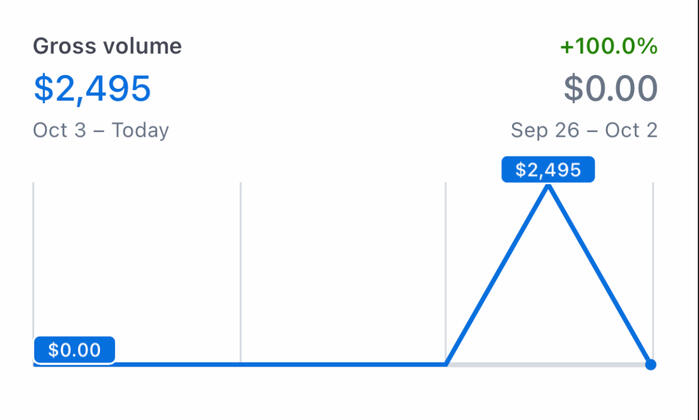The width and height of the screenshot is (699, 420).
Task: Click the green +100.0% change indicator
Action: [609, 46]
